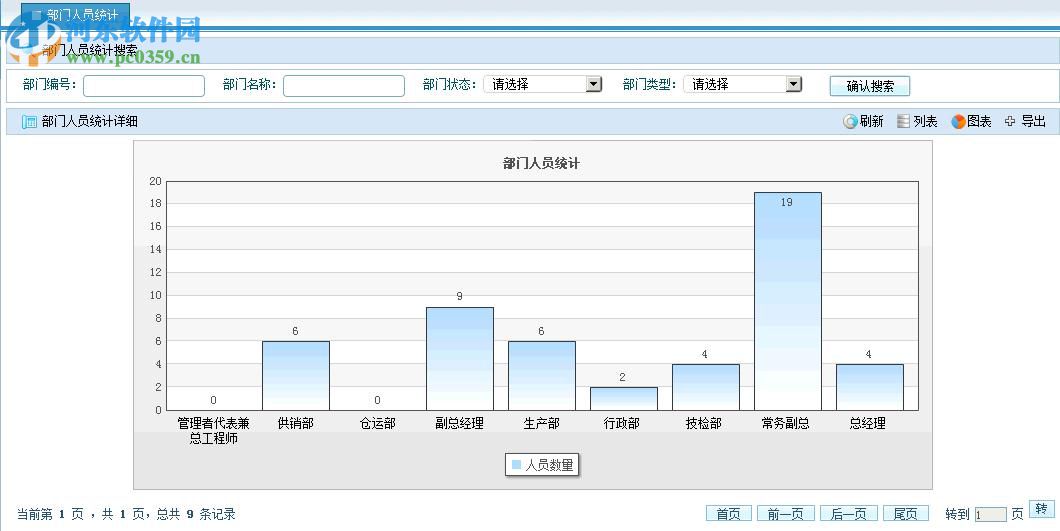Click the 副总经理 bar with value 9
Viewport: 1060px width, 531px height.
coord(460,359)
